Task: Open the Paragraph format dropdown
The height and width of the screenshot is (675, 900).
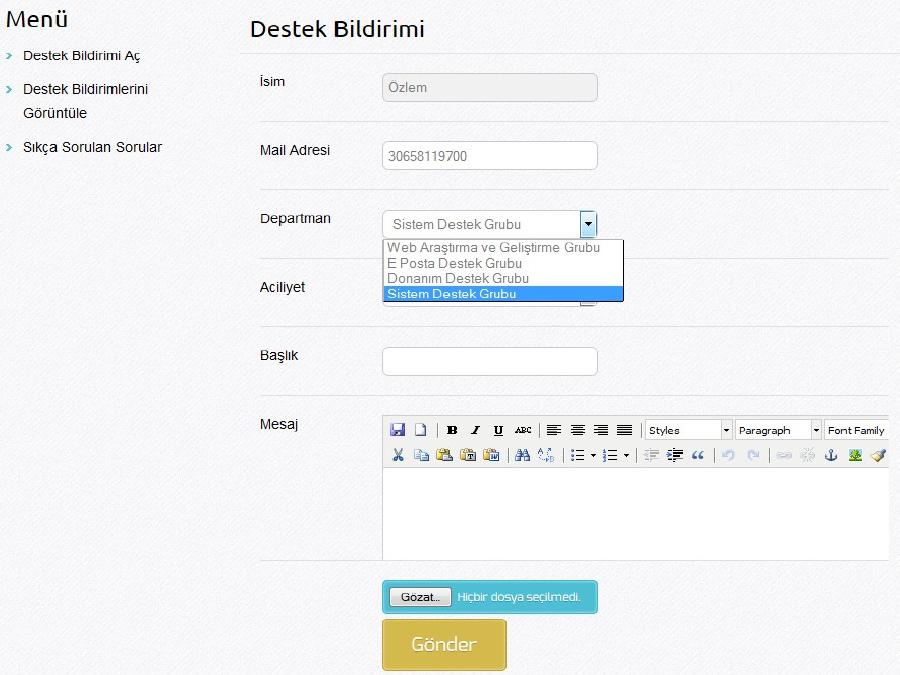Action: [778, 430]
